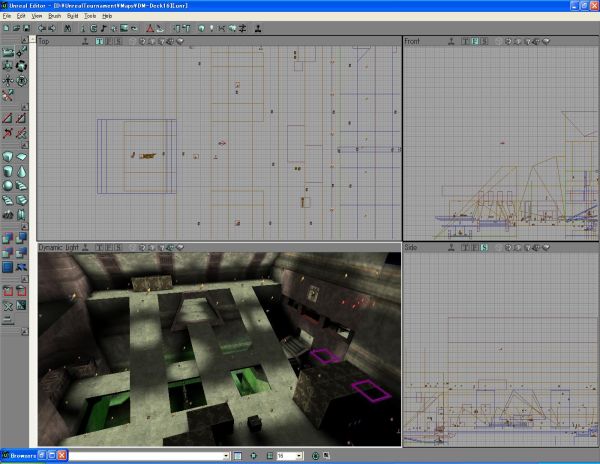Open the View menu
The height and width of the screenshot is (464, 600).
pos(37,16)
